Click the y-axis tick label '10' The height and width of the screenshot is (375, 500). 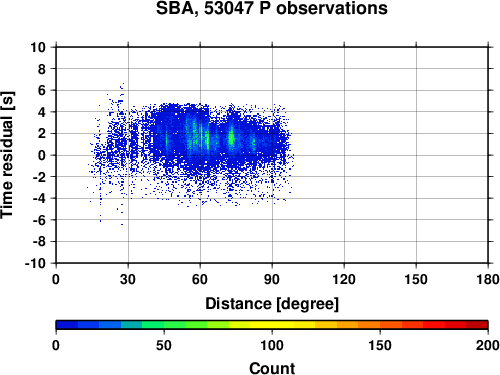pyautogui.click(x=38, y=47)
